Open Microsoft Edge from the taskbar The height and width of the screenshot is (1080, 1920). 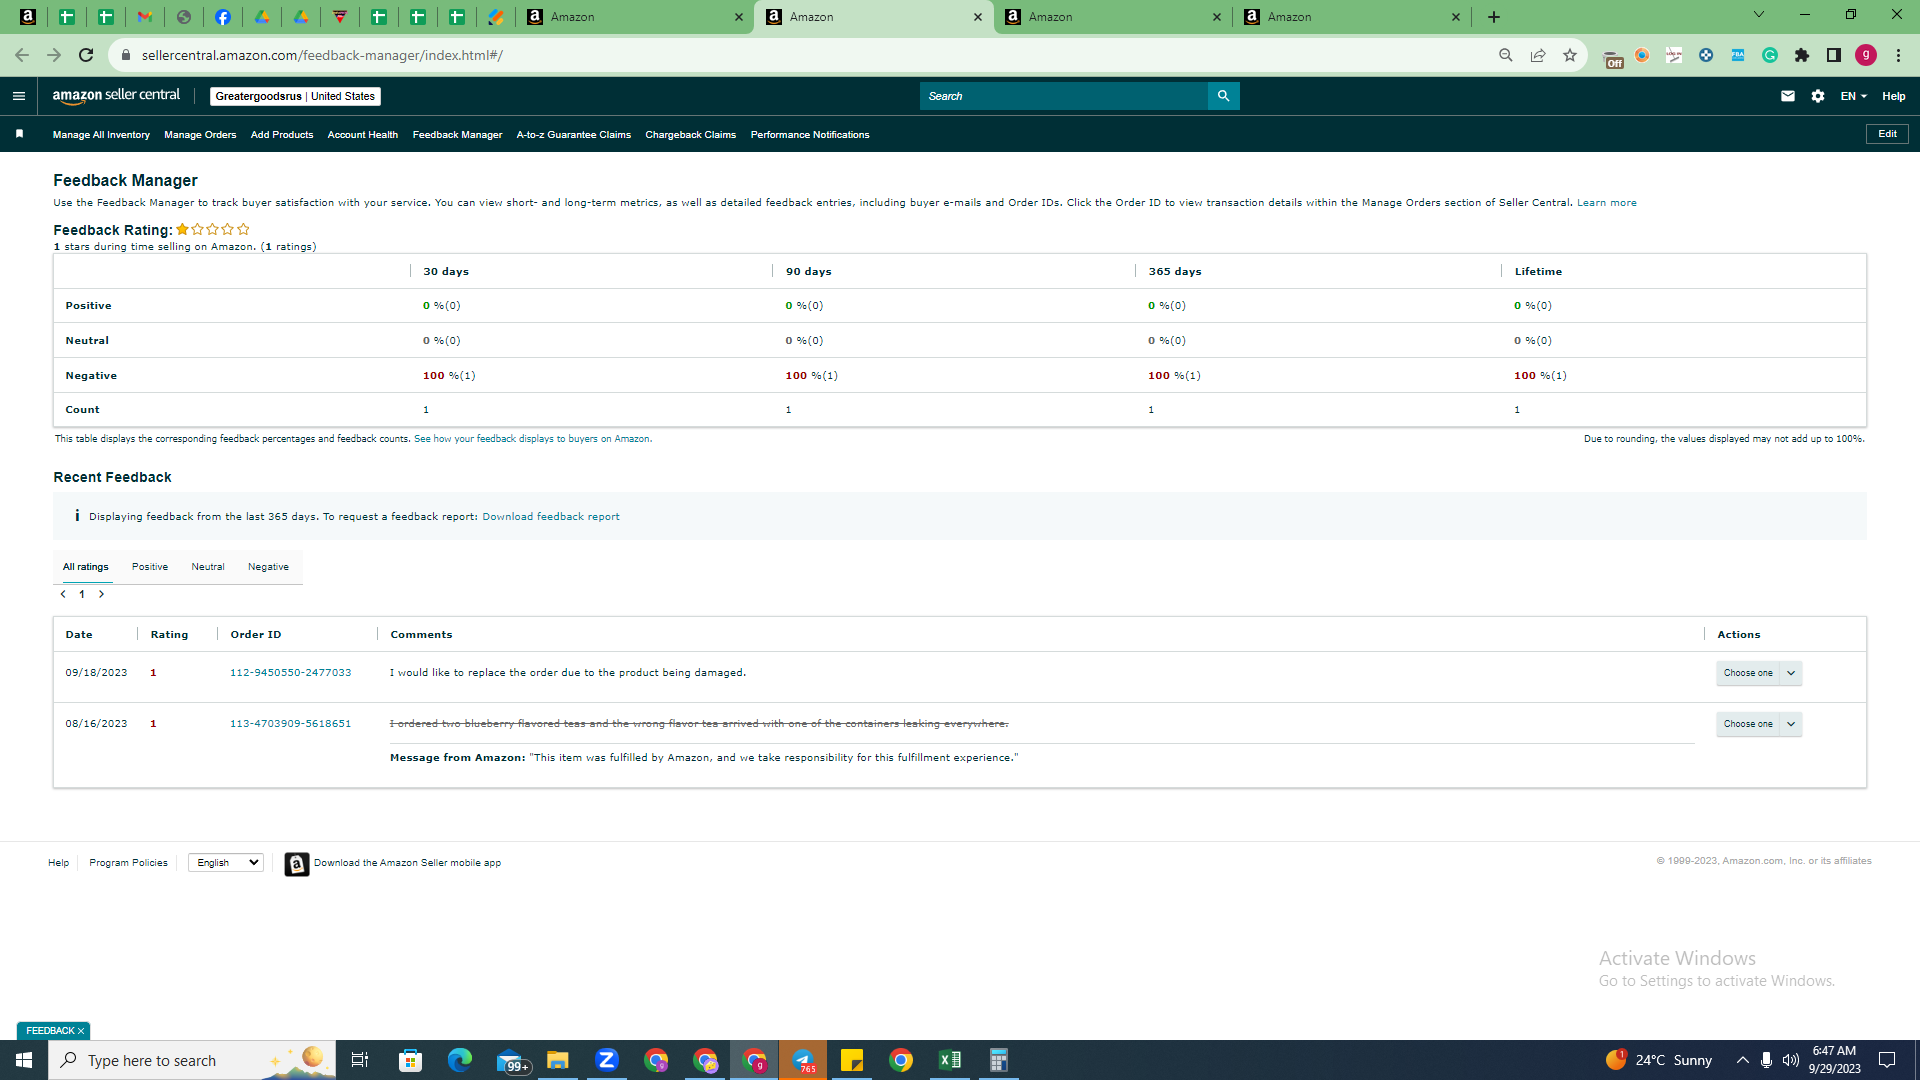[460, 1060]
